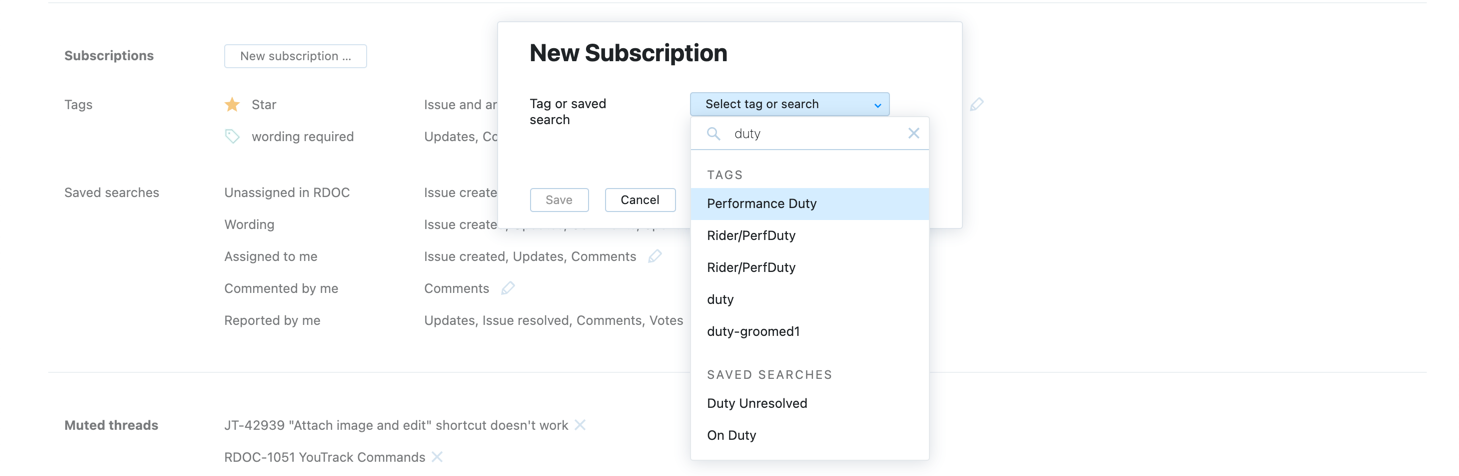
Task: Click the yellow Star tag icon
Action: click(x=232, y=104)
